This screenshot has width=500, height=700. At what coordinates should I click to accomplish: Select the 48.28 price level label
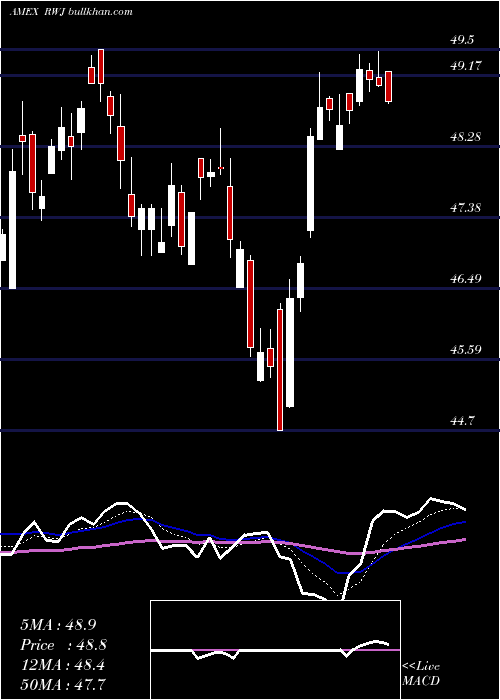point(466,137)
